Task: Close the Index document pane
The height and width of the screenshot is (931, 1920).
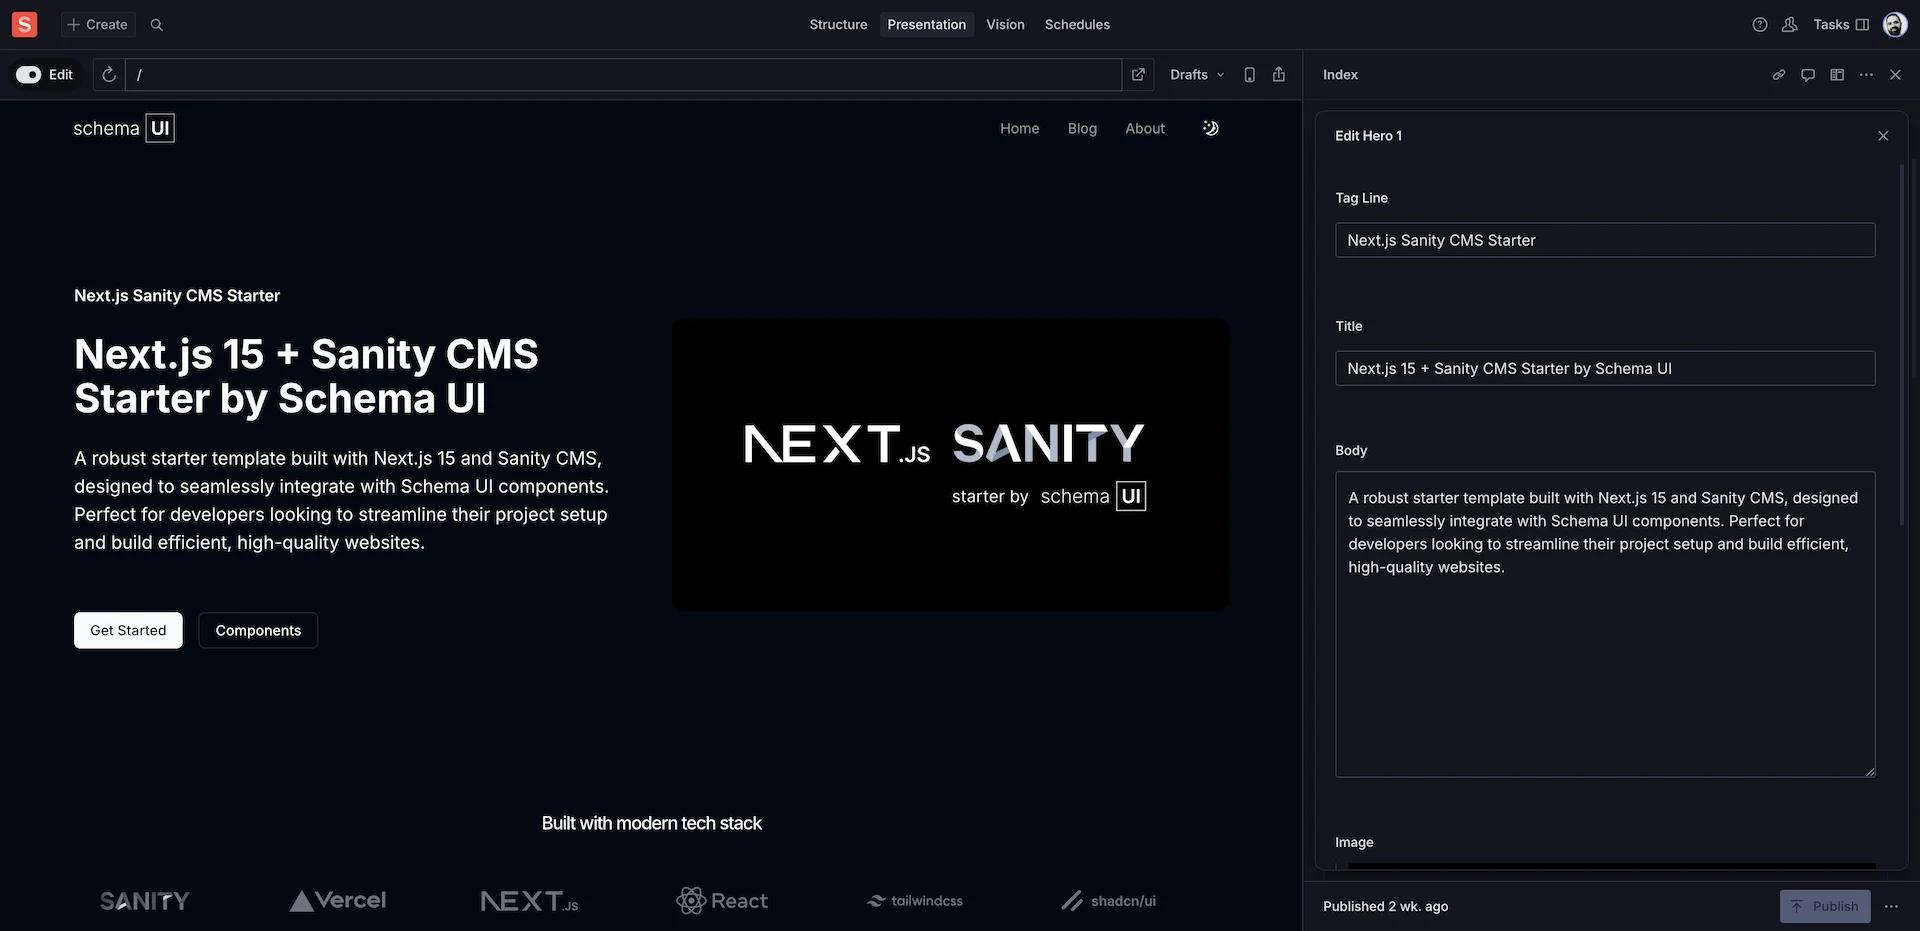Action: coord(1895,75)
